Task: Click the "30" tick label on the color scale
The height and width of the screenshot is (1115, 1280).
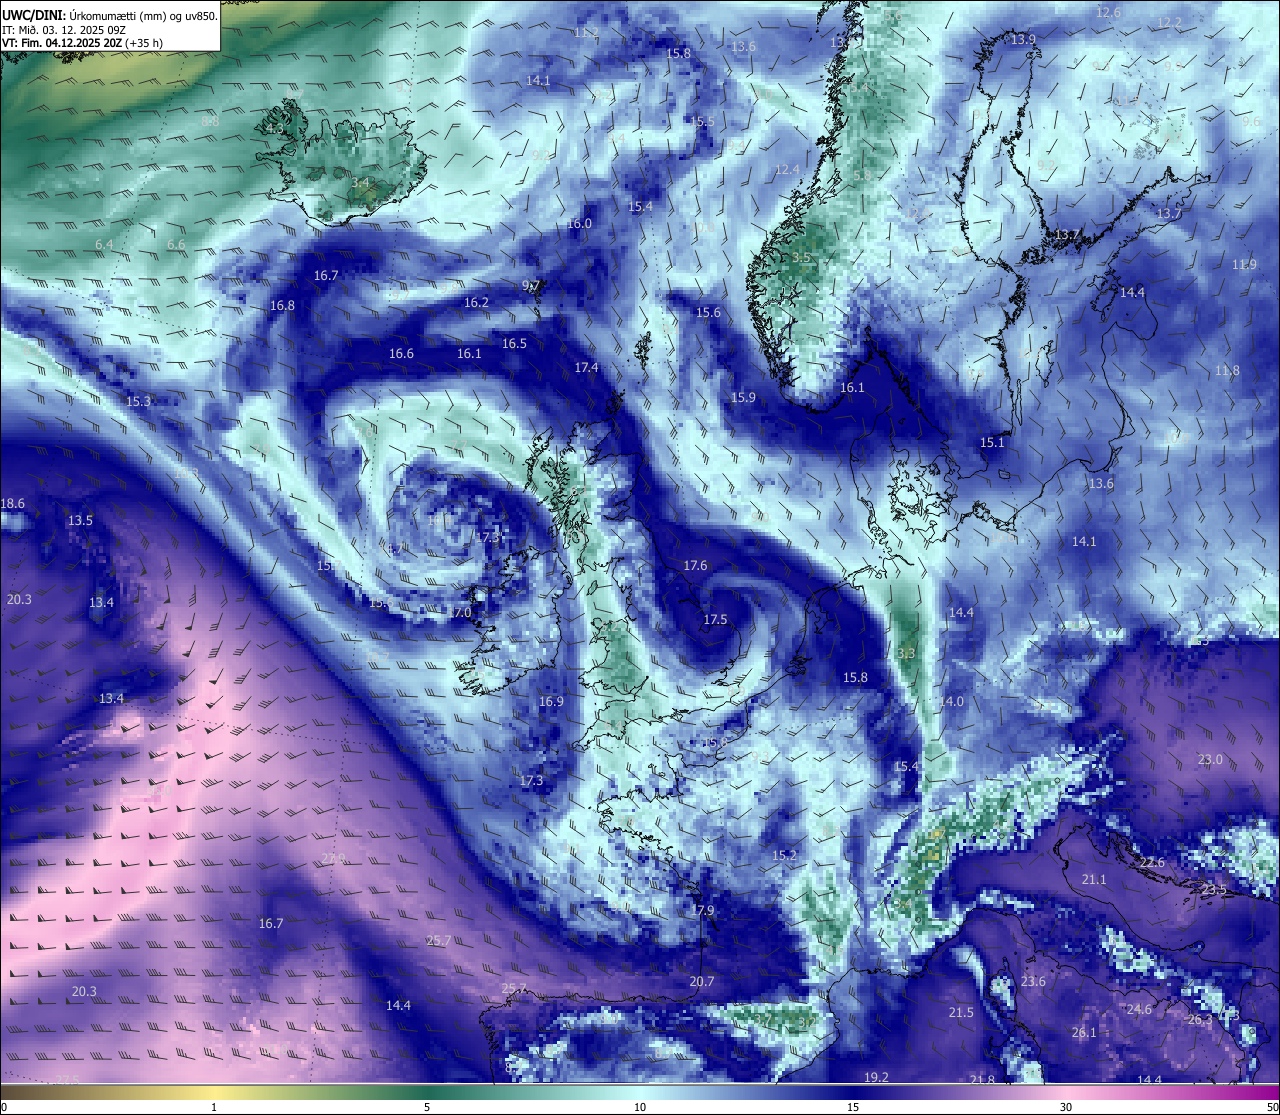Action: (1066, 1107)
